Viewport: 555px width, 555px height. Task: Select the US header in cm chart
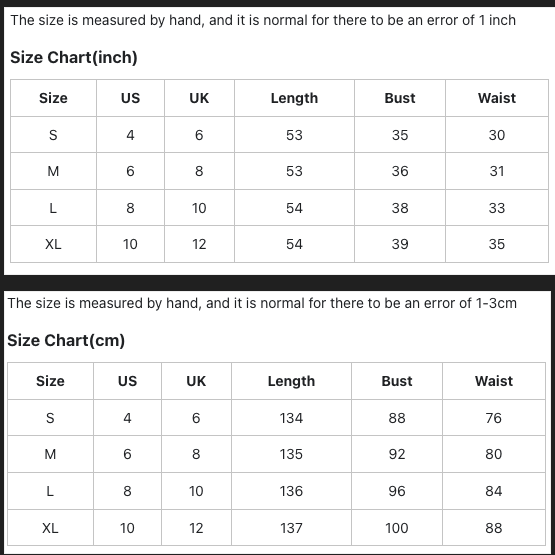[x=127, y=381]
